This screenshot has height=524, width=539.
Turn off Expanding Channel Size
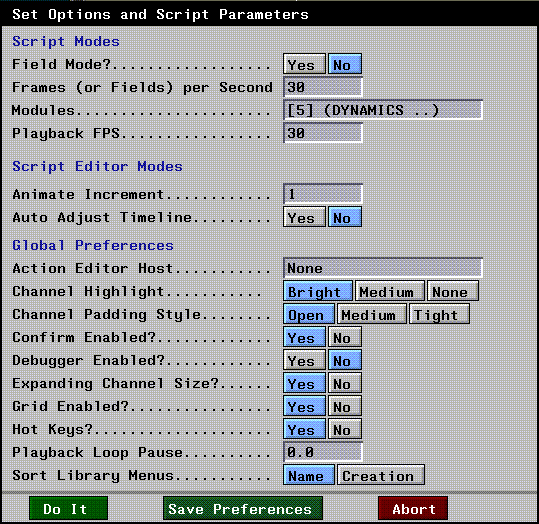(345, 383)
